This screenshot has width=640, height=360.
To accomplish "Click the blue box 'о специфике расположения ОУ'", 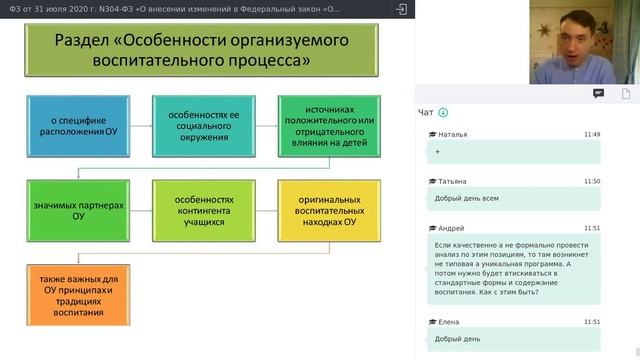I will click(x=78, y=126).
